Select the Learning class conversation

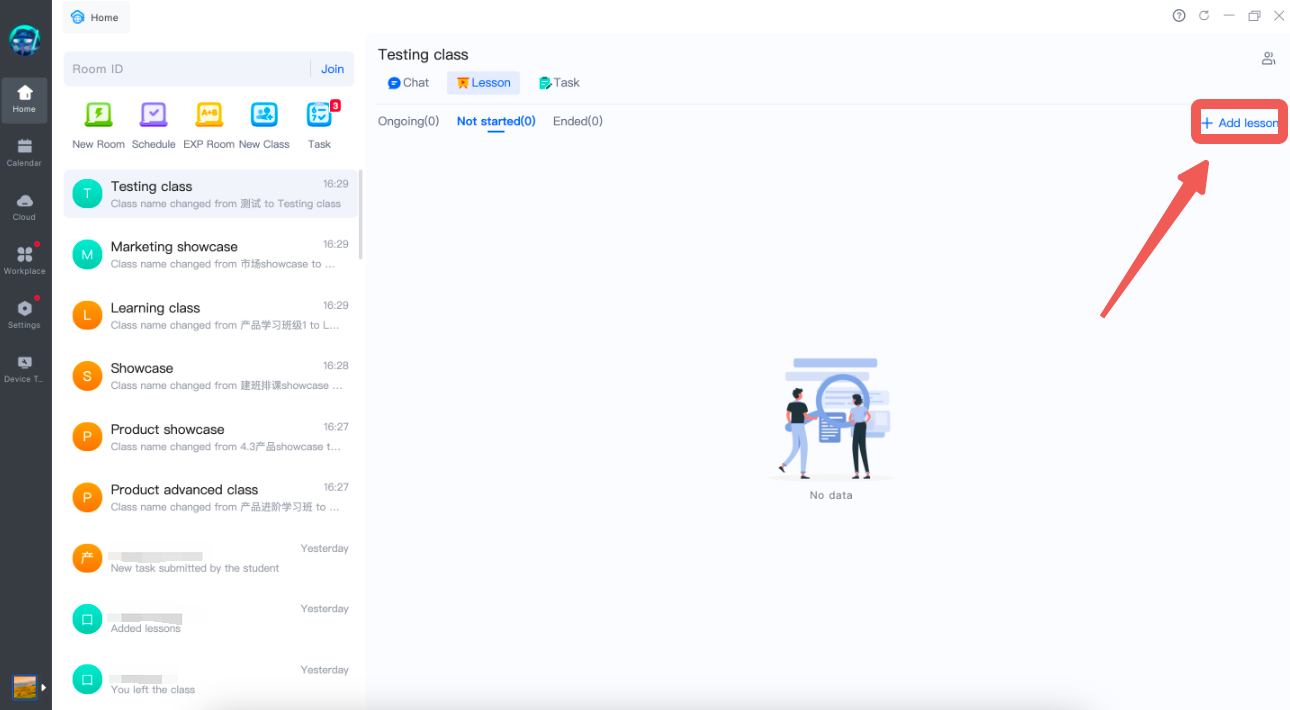[210, 316]
